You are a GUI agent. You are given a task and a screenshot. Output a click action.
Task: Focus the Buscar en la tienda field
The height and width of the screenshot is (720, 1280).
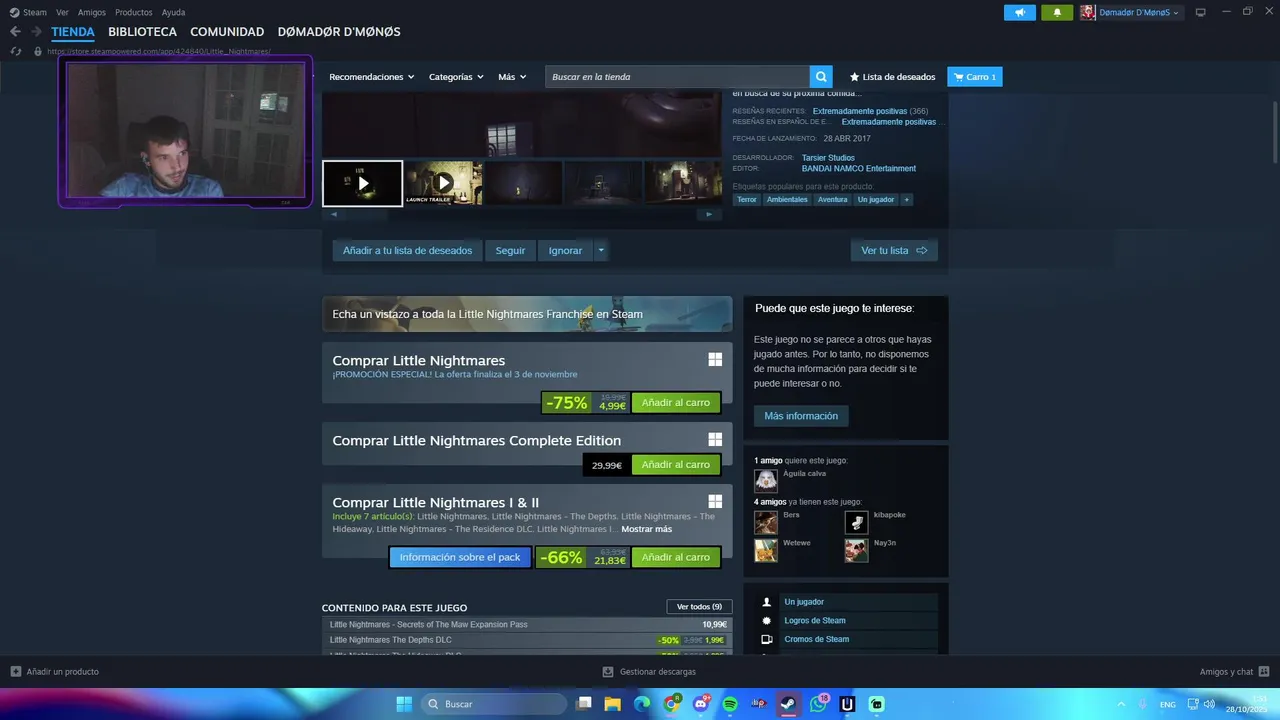(x=677, y=77)
